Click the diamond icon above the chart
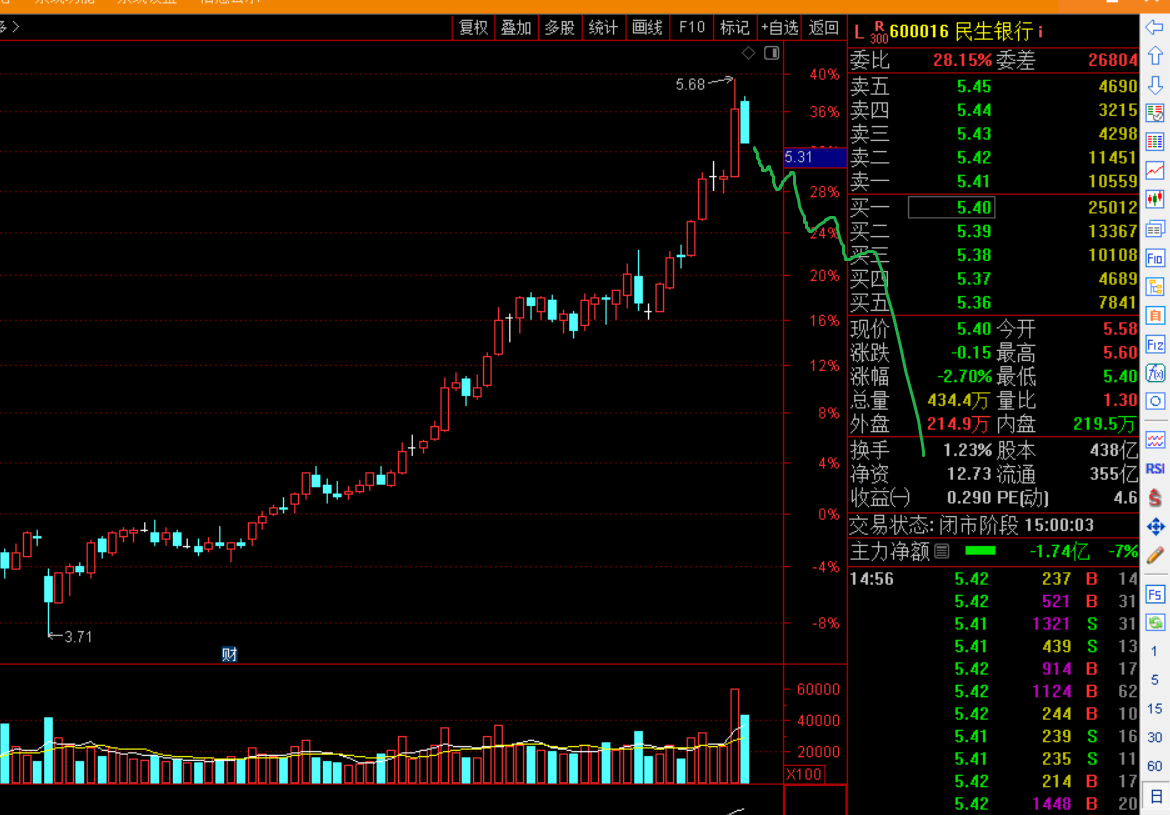 tap(748, 52)
